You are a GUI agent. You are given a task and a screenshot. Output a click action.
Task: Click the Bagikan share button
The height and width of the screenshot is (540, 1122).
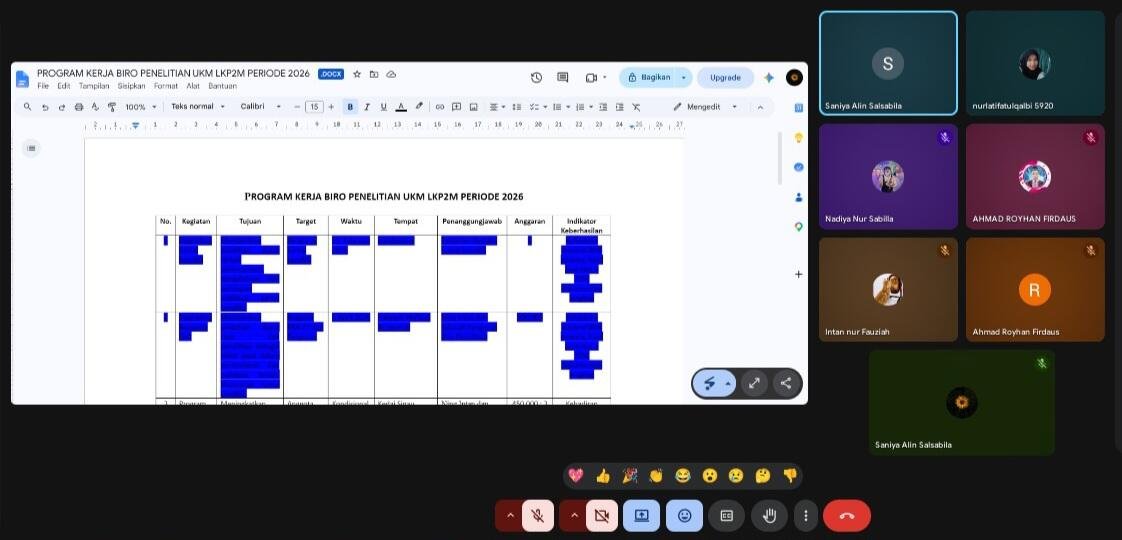(x=648, y=77)
